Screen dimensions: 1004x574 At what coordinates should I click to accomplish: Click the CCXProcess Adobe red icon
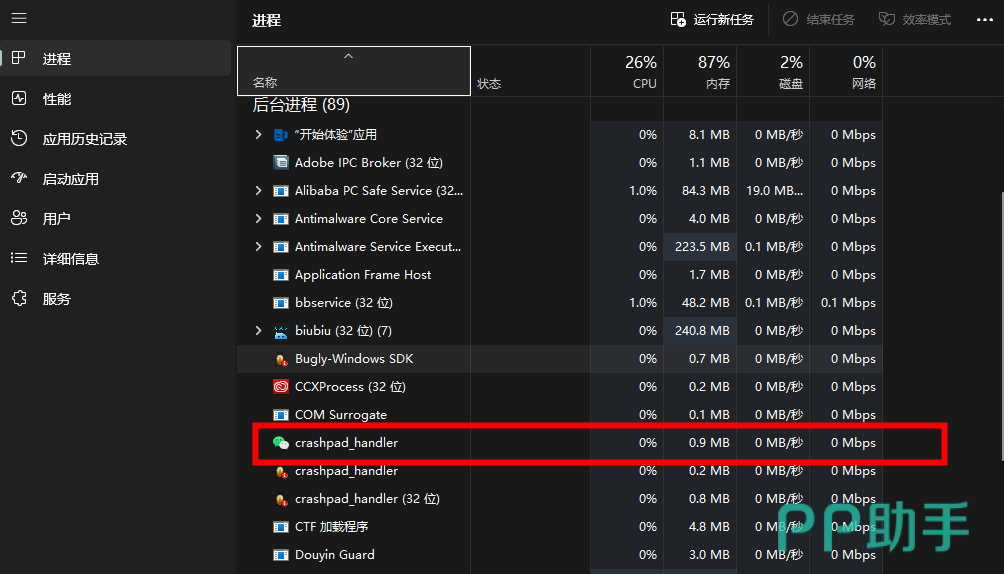click(x=280, y=387)
